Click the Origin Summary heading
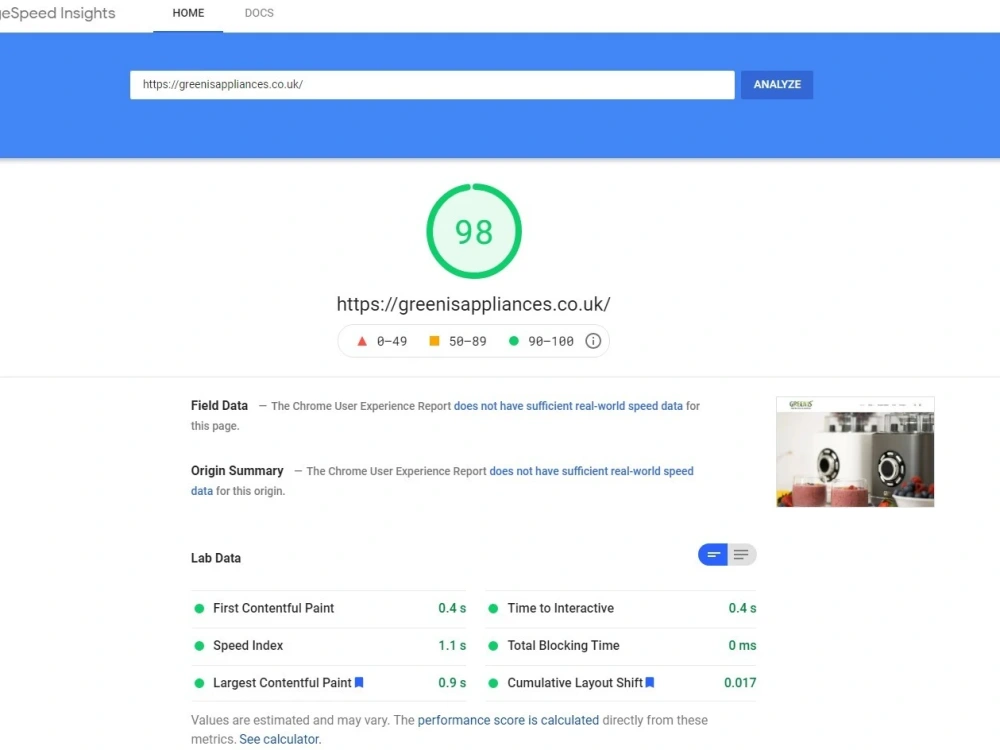This screenshot has width=1000, height=750. (x=237, y=471)
